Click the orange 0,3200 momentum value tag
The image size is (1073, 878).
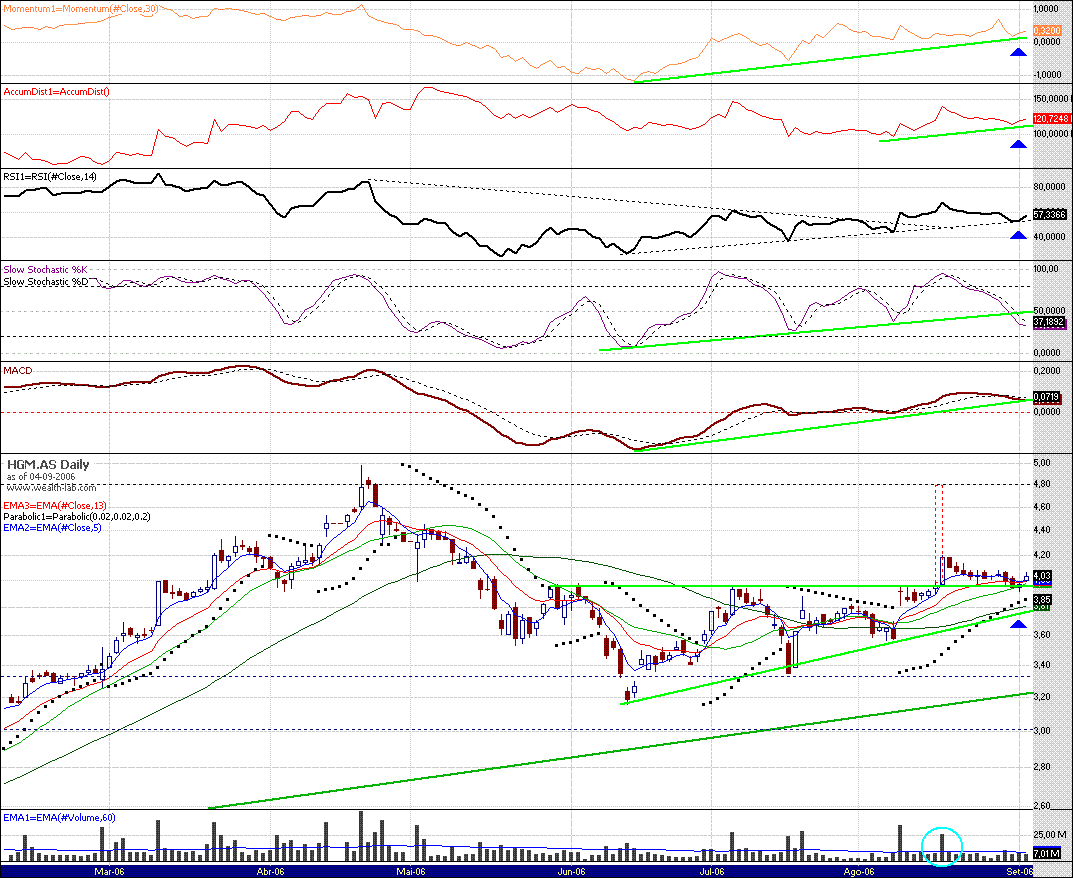pyautogui.click(x=1047, y=31)
